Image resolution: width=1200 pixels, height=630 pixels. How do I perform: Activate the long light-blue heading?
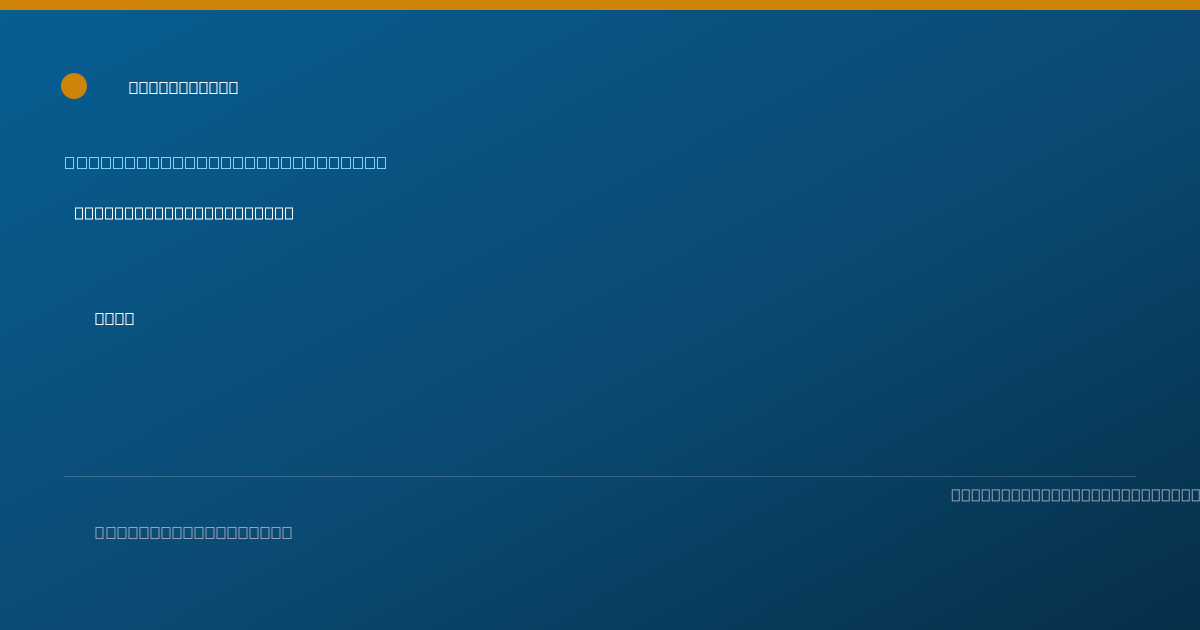coord(225,162)
